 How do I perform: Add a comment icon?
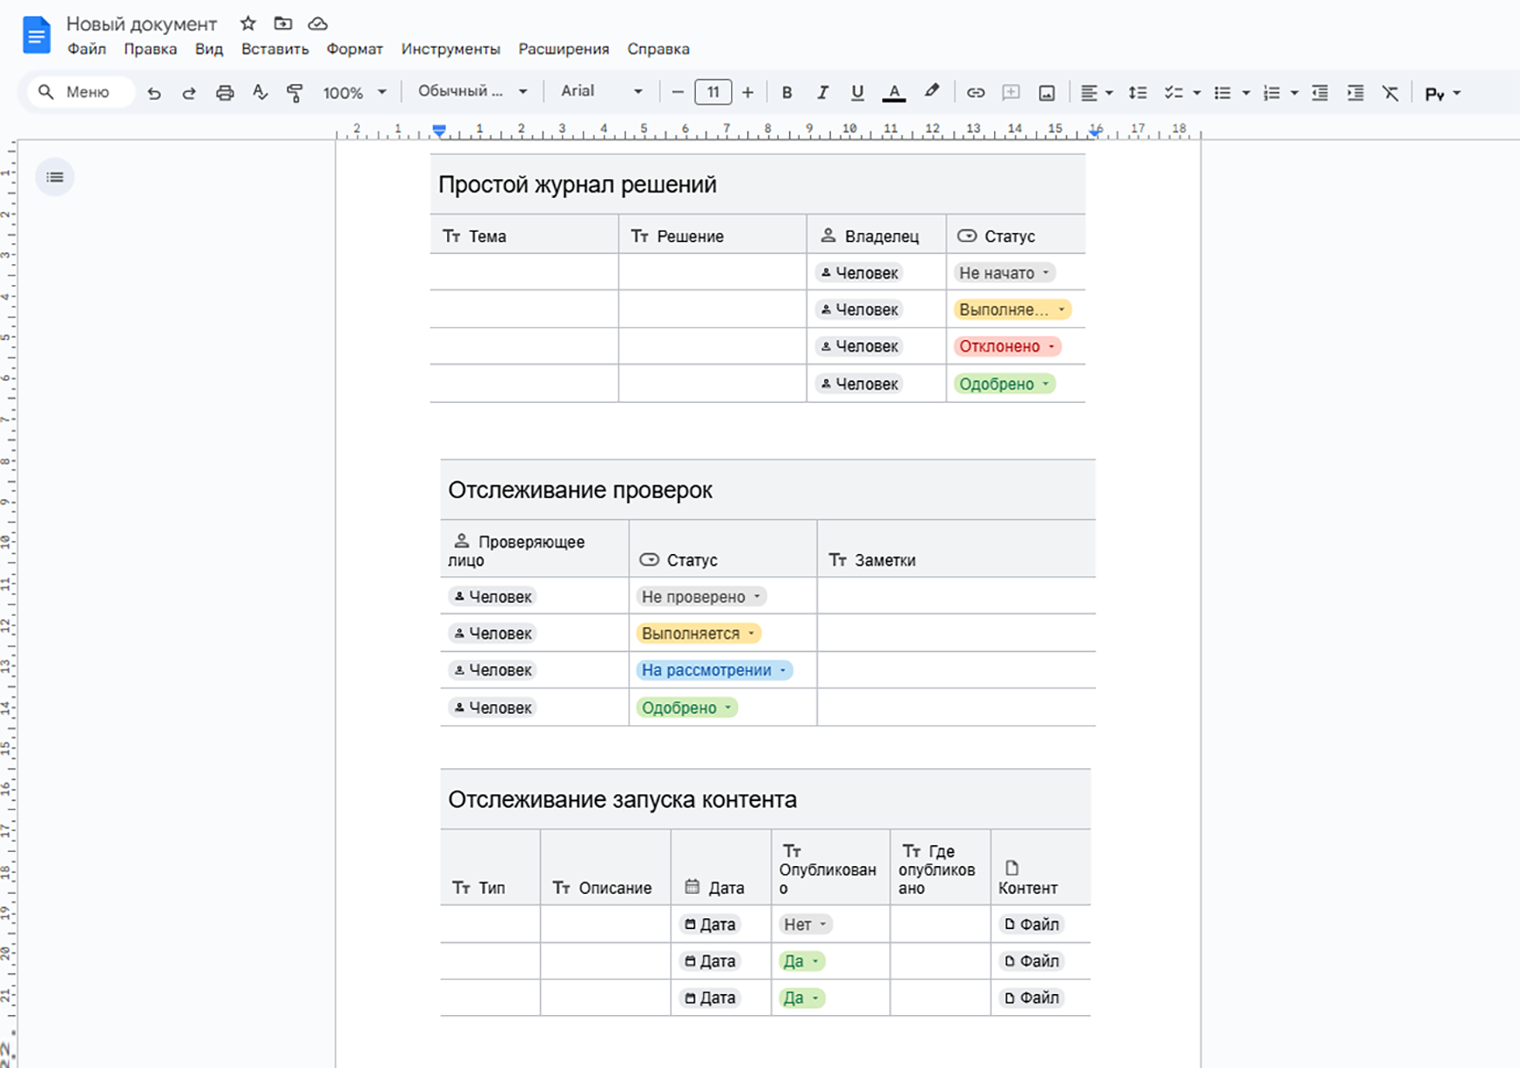pyautogui.click(x=1011, y=93)
